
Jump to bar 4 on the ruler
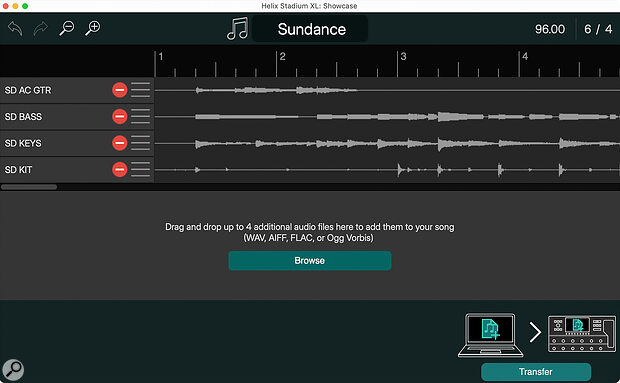click(x=525, y=57)
